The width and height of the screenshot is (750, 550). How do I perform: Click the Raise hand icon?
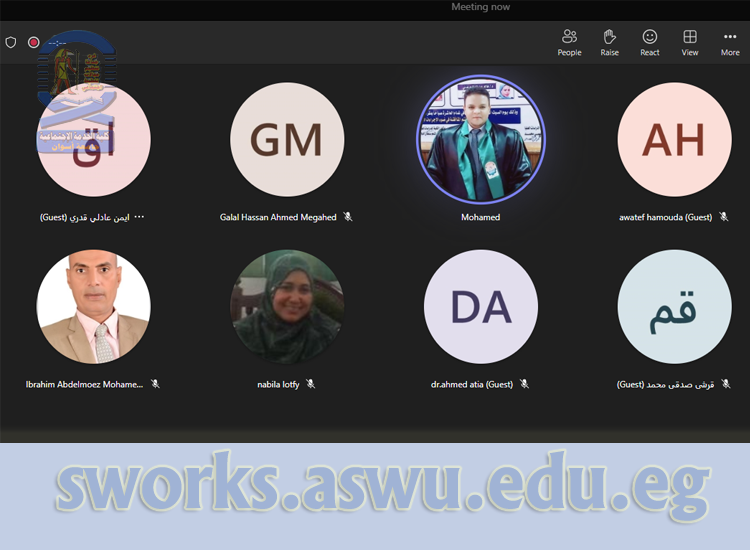[x=609, y=42]
